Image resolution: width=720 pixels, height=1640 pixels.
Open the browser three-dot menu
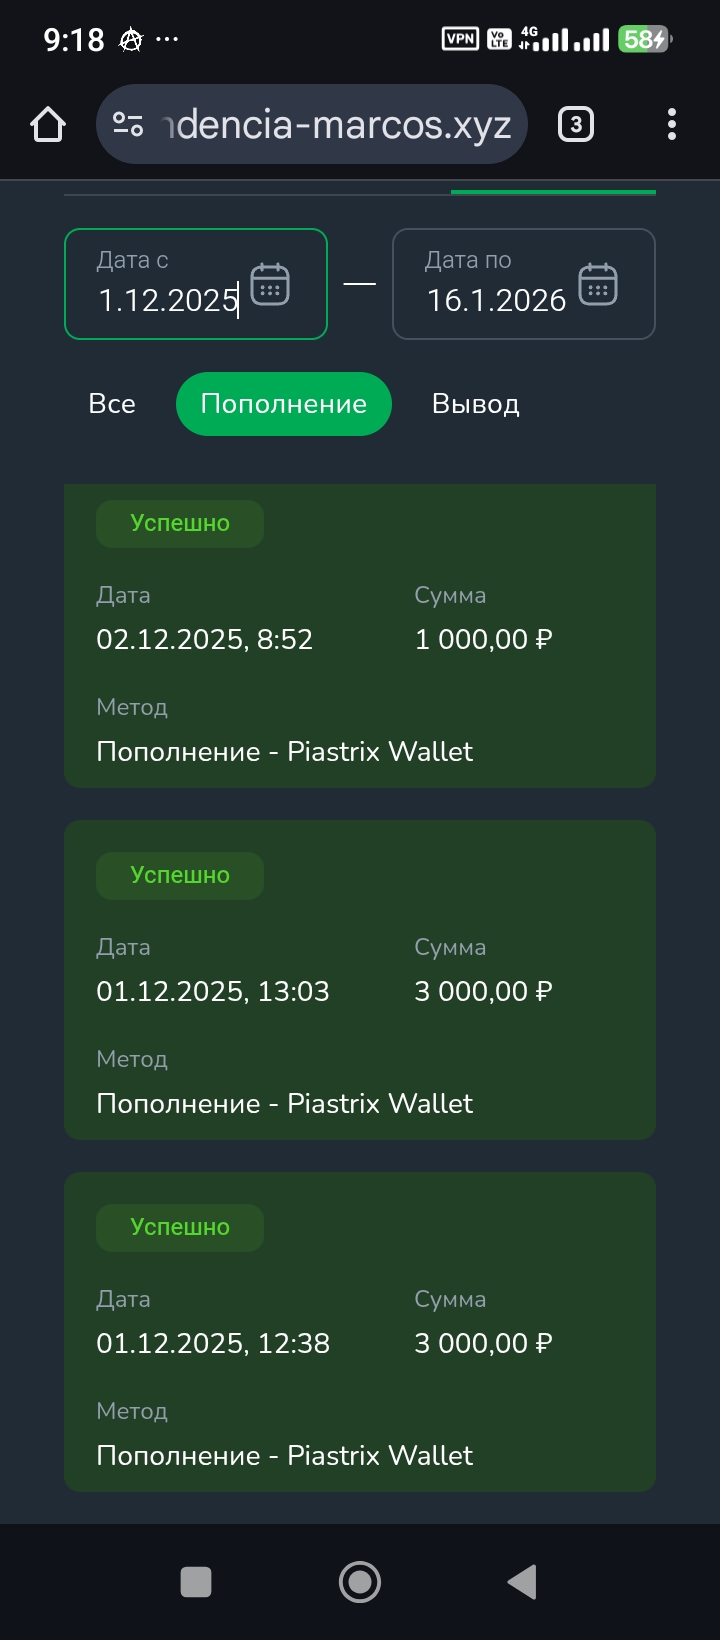coord(671,125)
